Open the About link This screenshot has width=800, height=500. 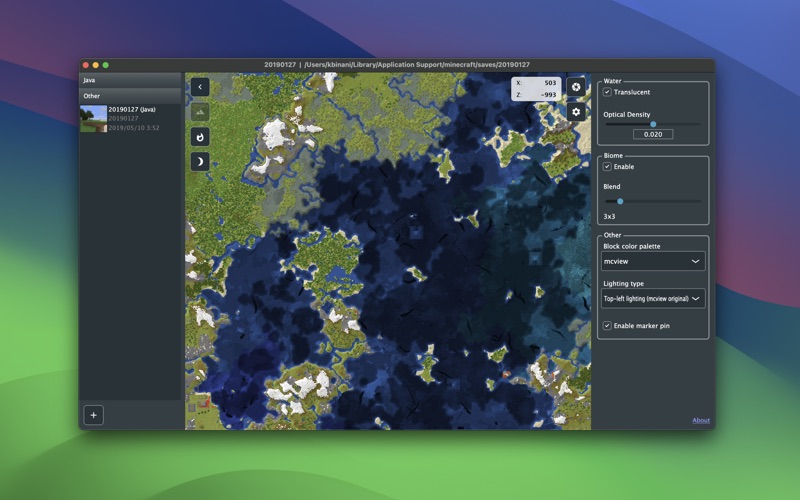pyautogui.click(x=701, y=420)
